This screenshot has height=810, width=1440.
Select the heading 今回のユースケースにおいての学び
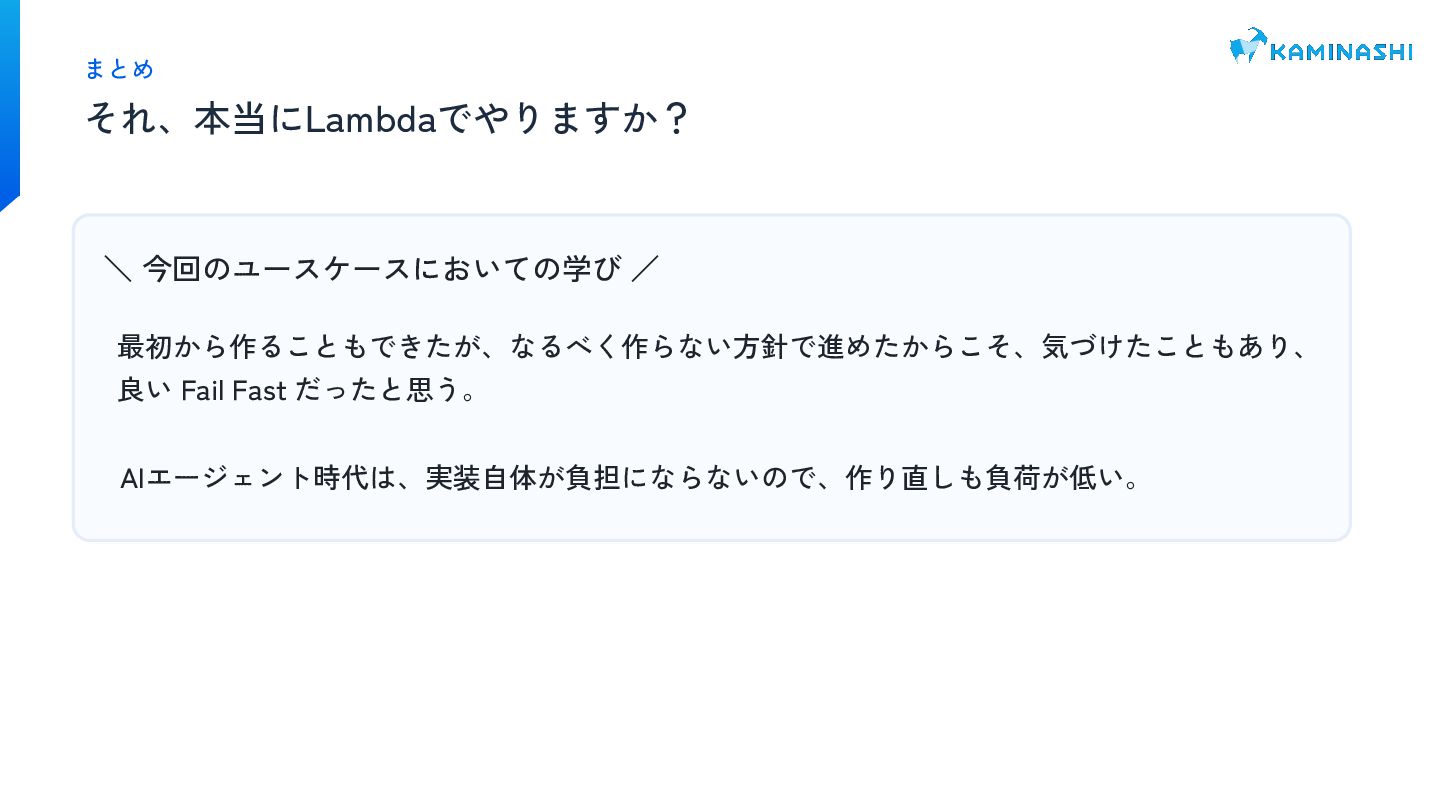coord(382,269)
